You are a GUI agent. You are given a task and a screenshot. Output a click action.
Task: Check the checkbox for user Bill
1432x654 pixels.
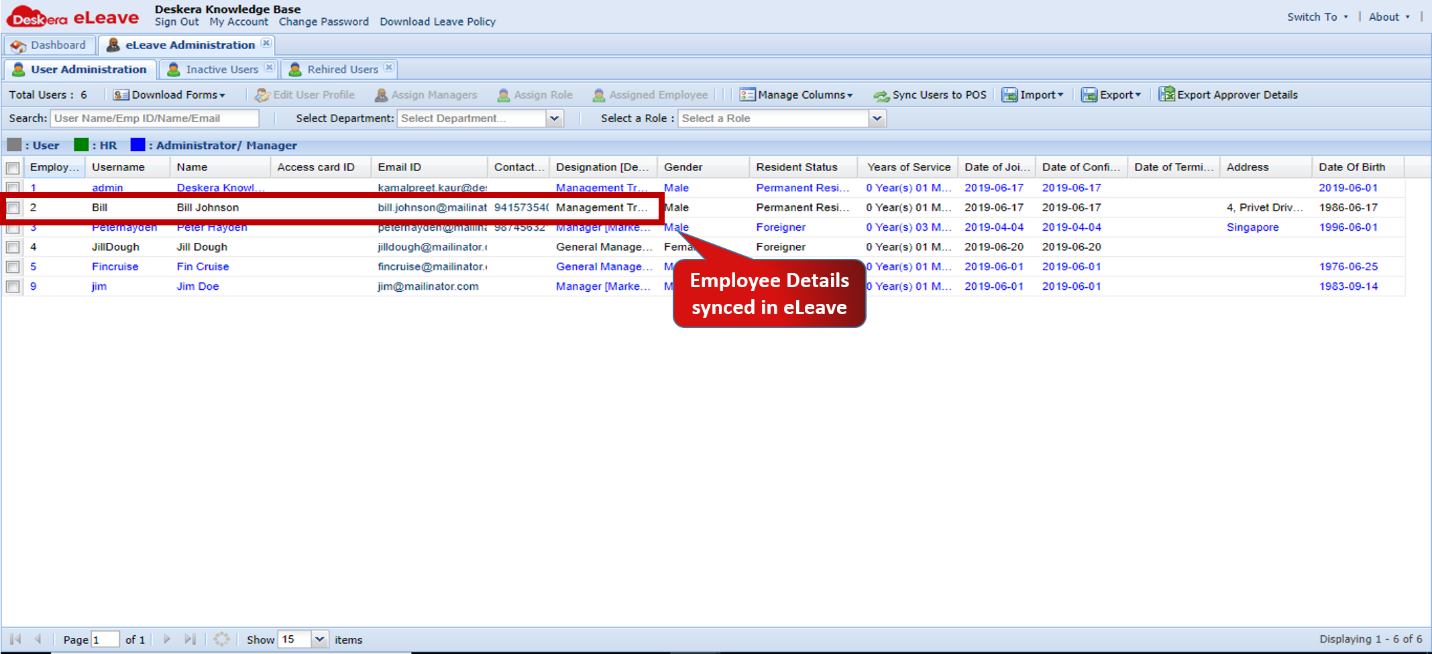tap(13, 207)
